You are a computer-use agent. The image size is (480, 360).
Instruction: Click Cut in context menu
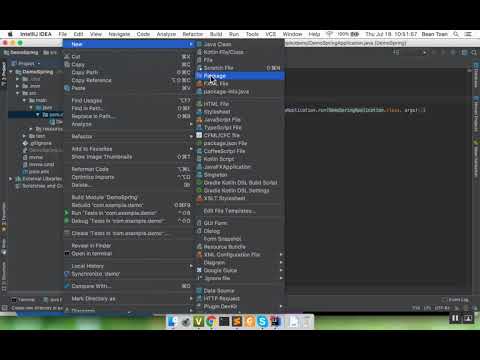tap(76, 57)
